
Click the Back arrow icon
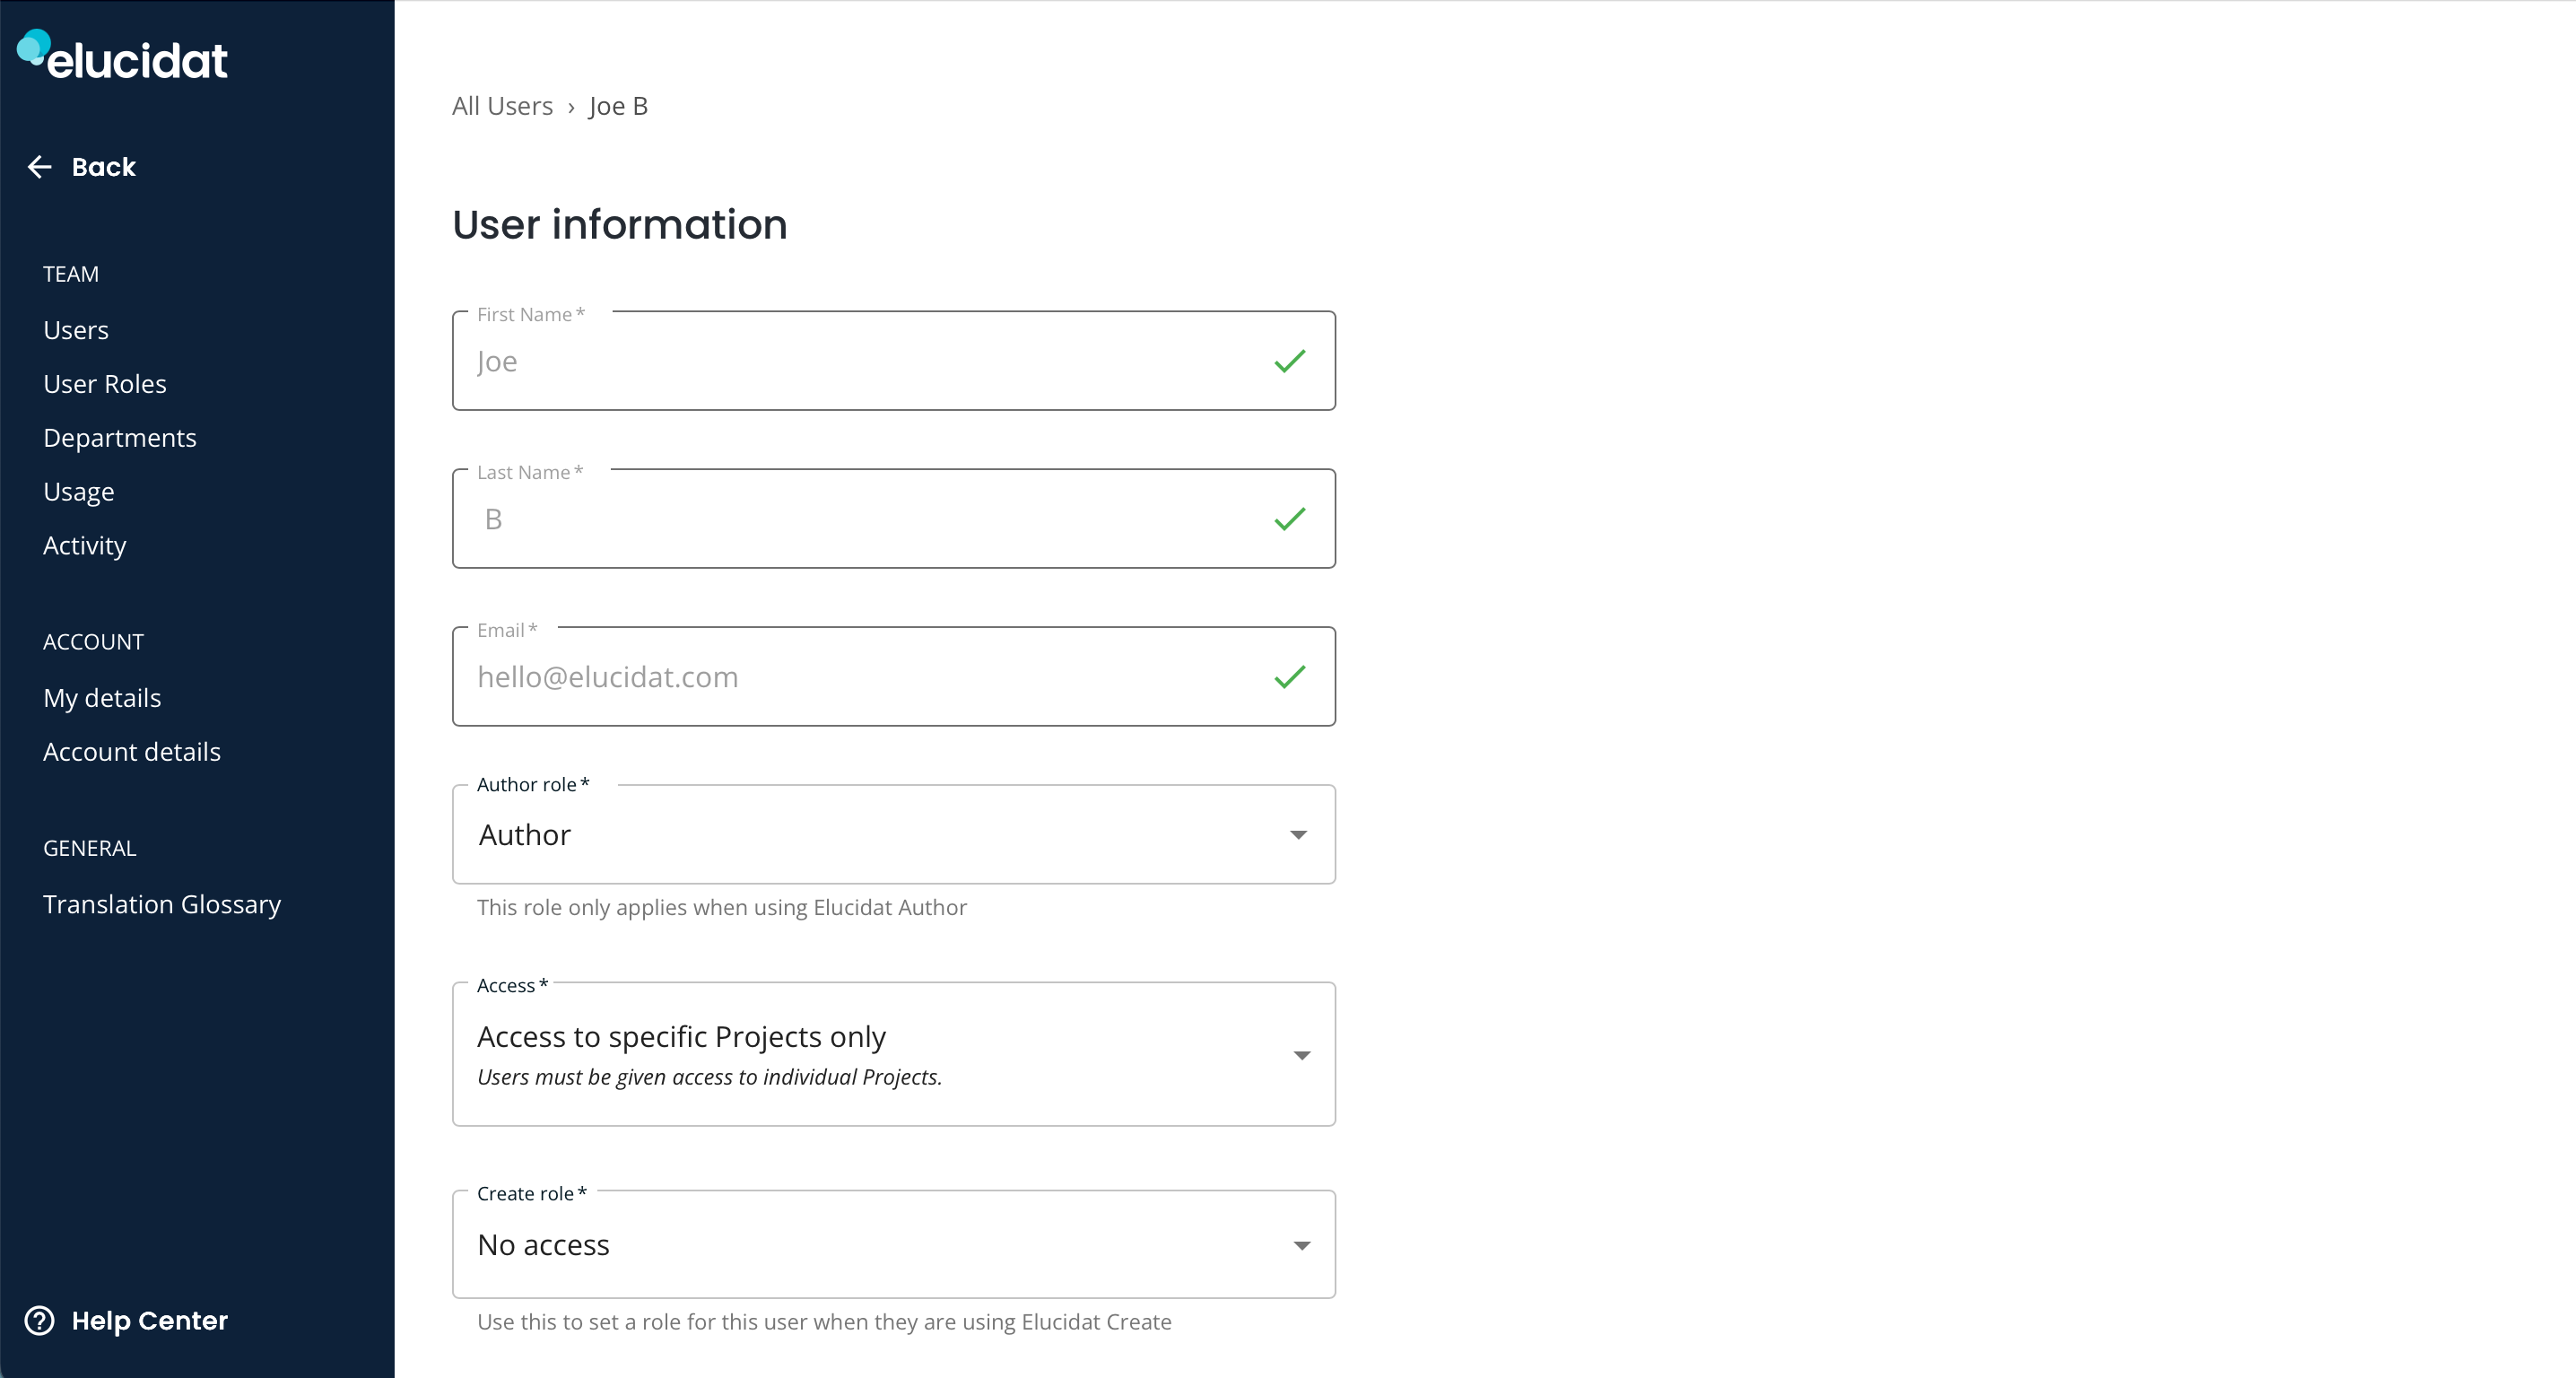pos(39,167)
